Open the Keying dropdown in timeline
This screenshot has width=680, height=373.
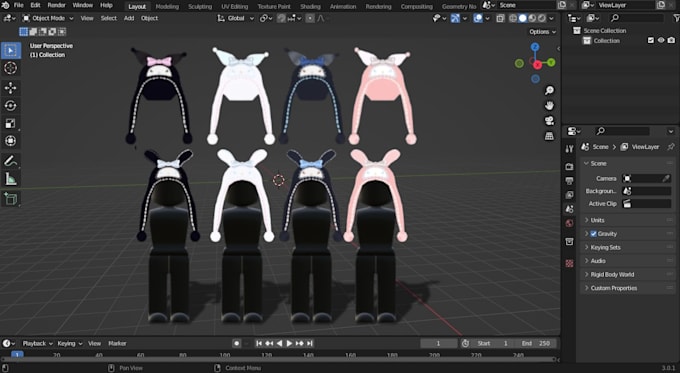69,344
